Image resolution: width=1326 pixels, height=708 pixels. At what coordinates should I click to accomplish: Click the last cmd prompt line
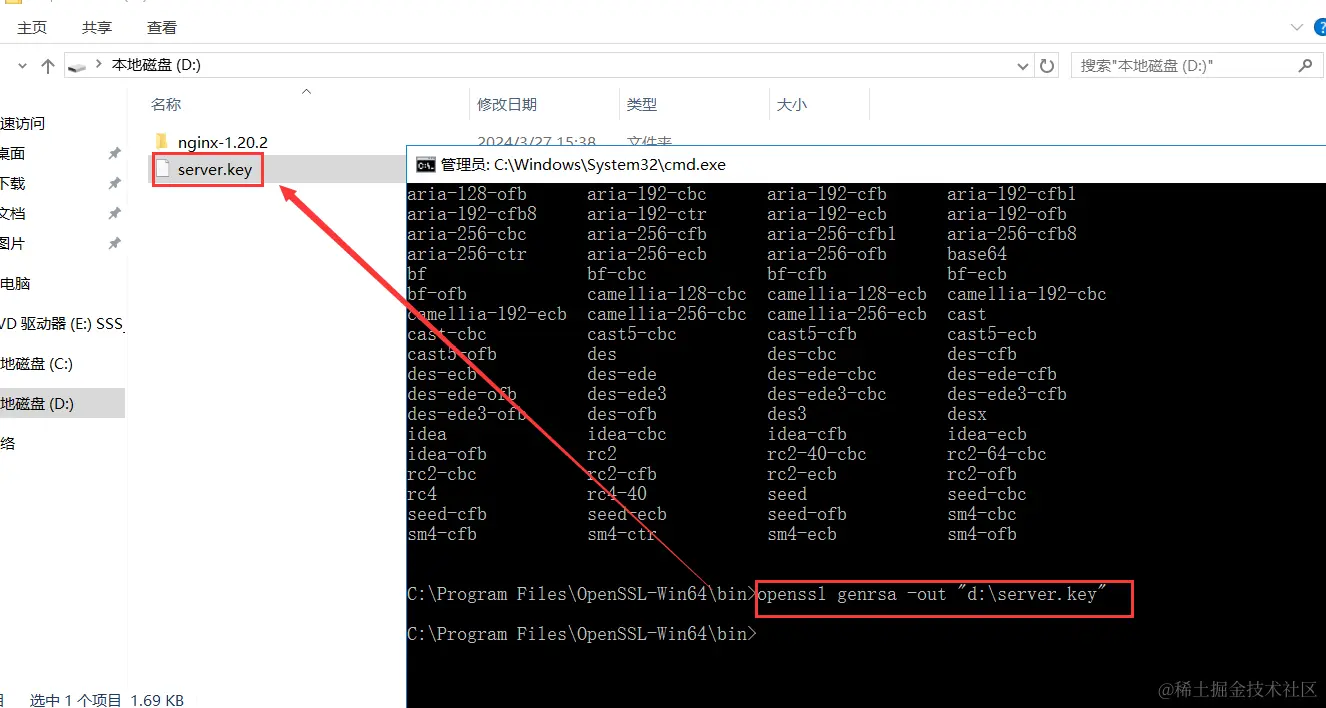[x=582, y=634]
